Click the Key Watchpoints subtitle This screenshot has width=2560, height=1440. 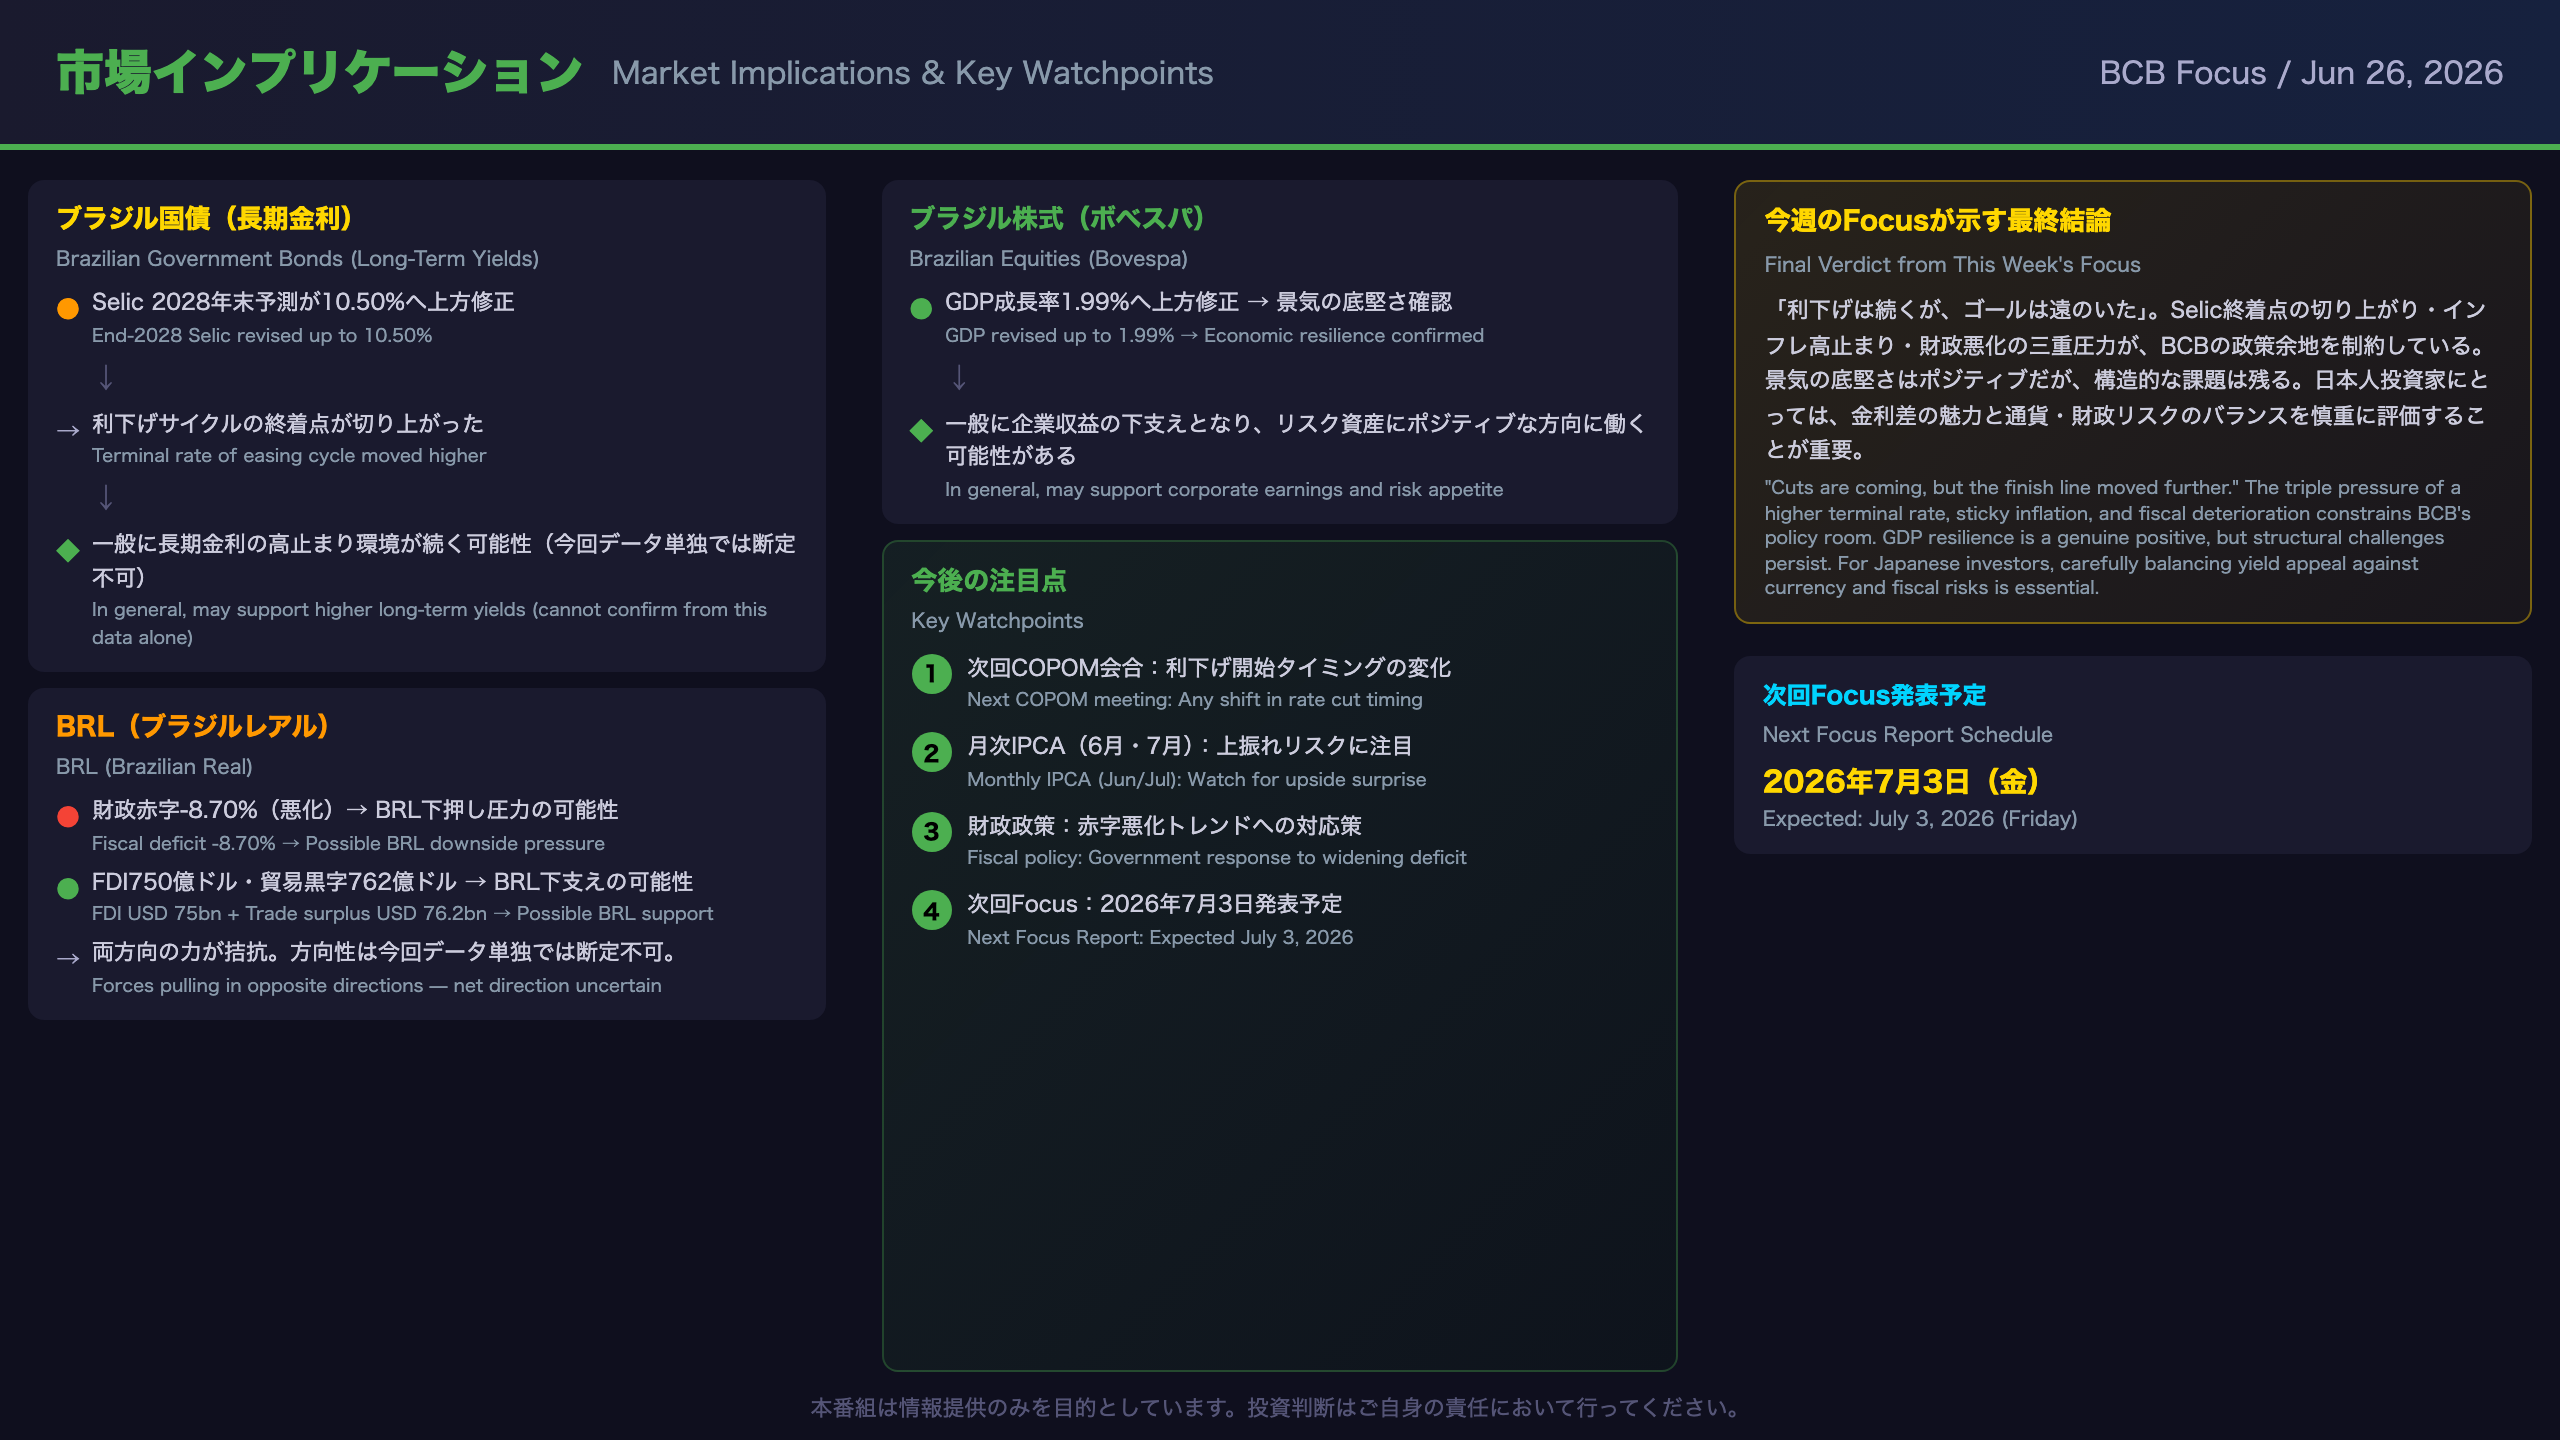coord(997,621)
